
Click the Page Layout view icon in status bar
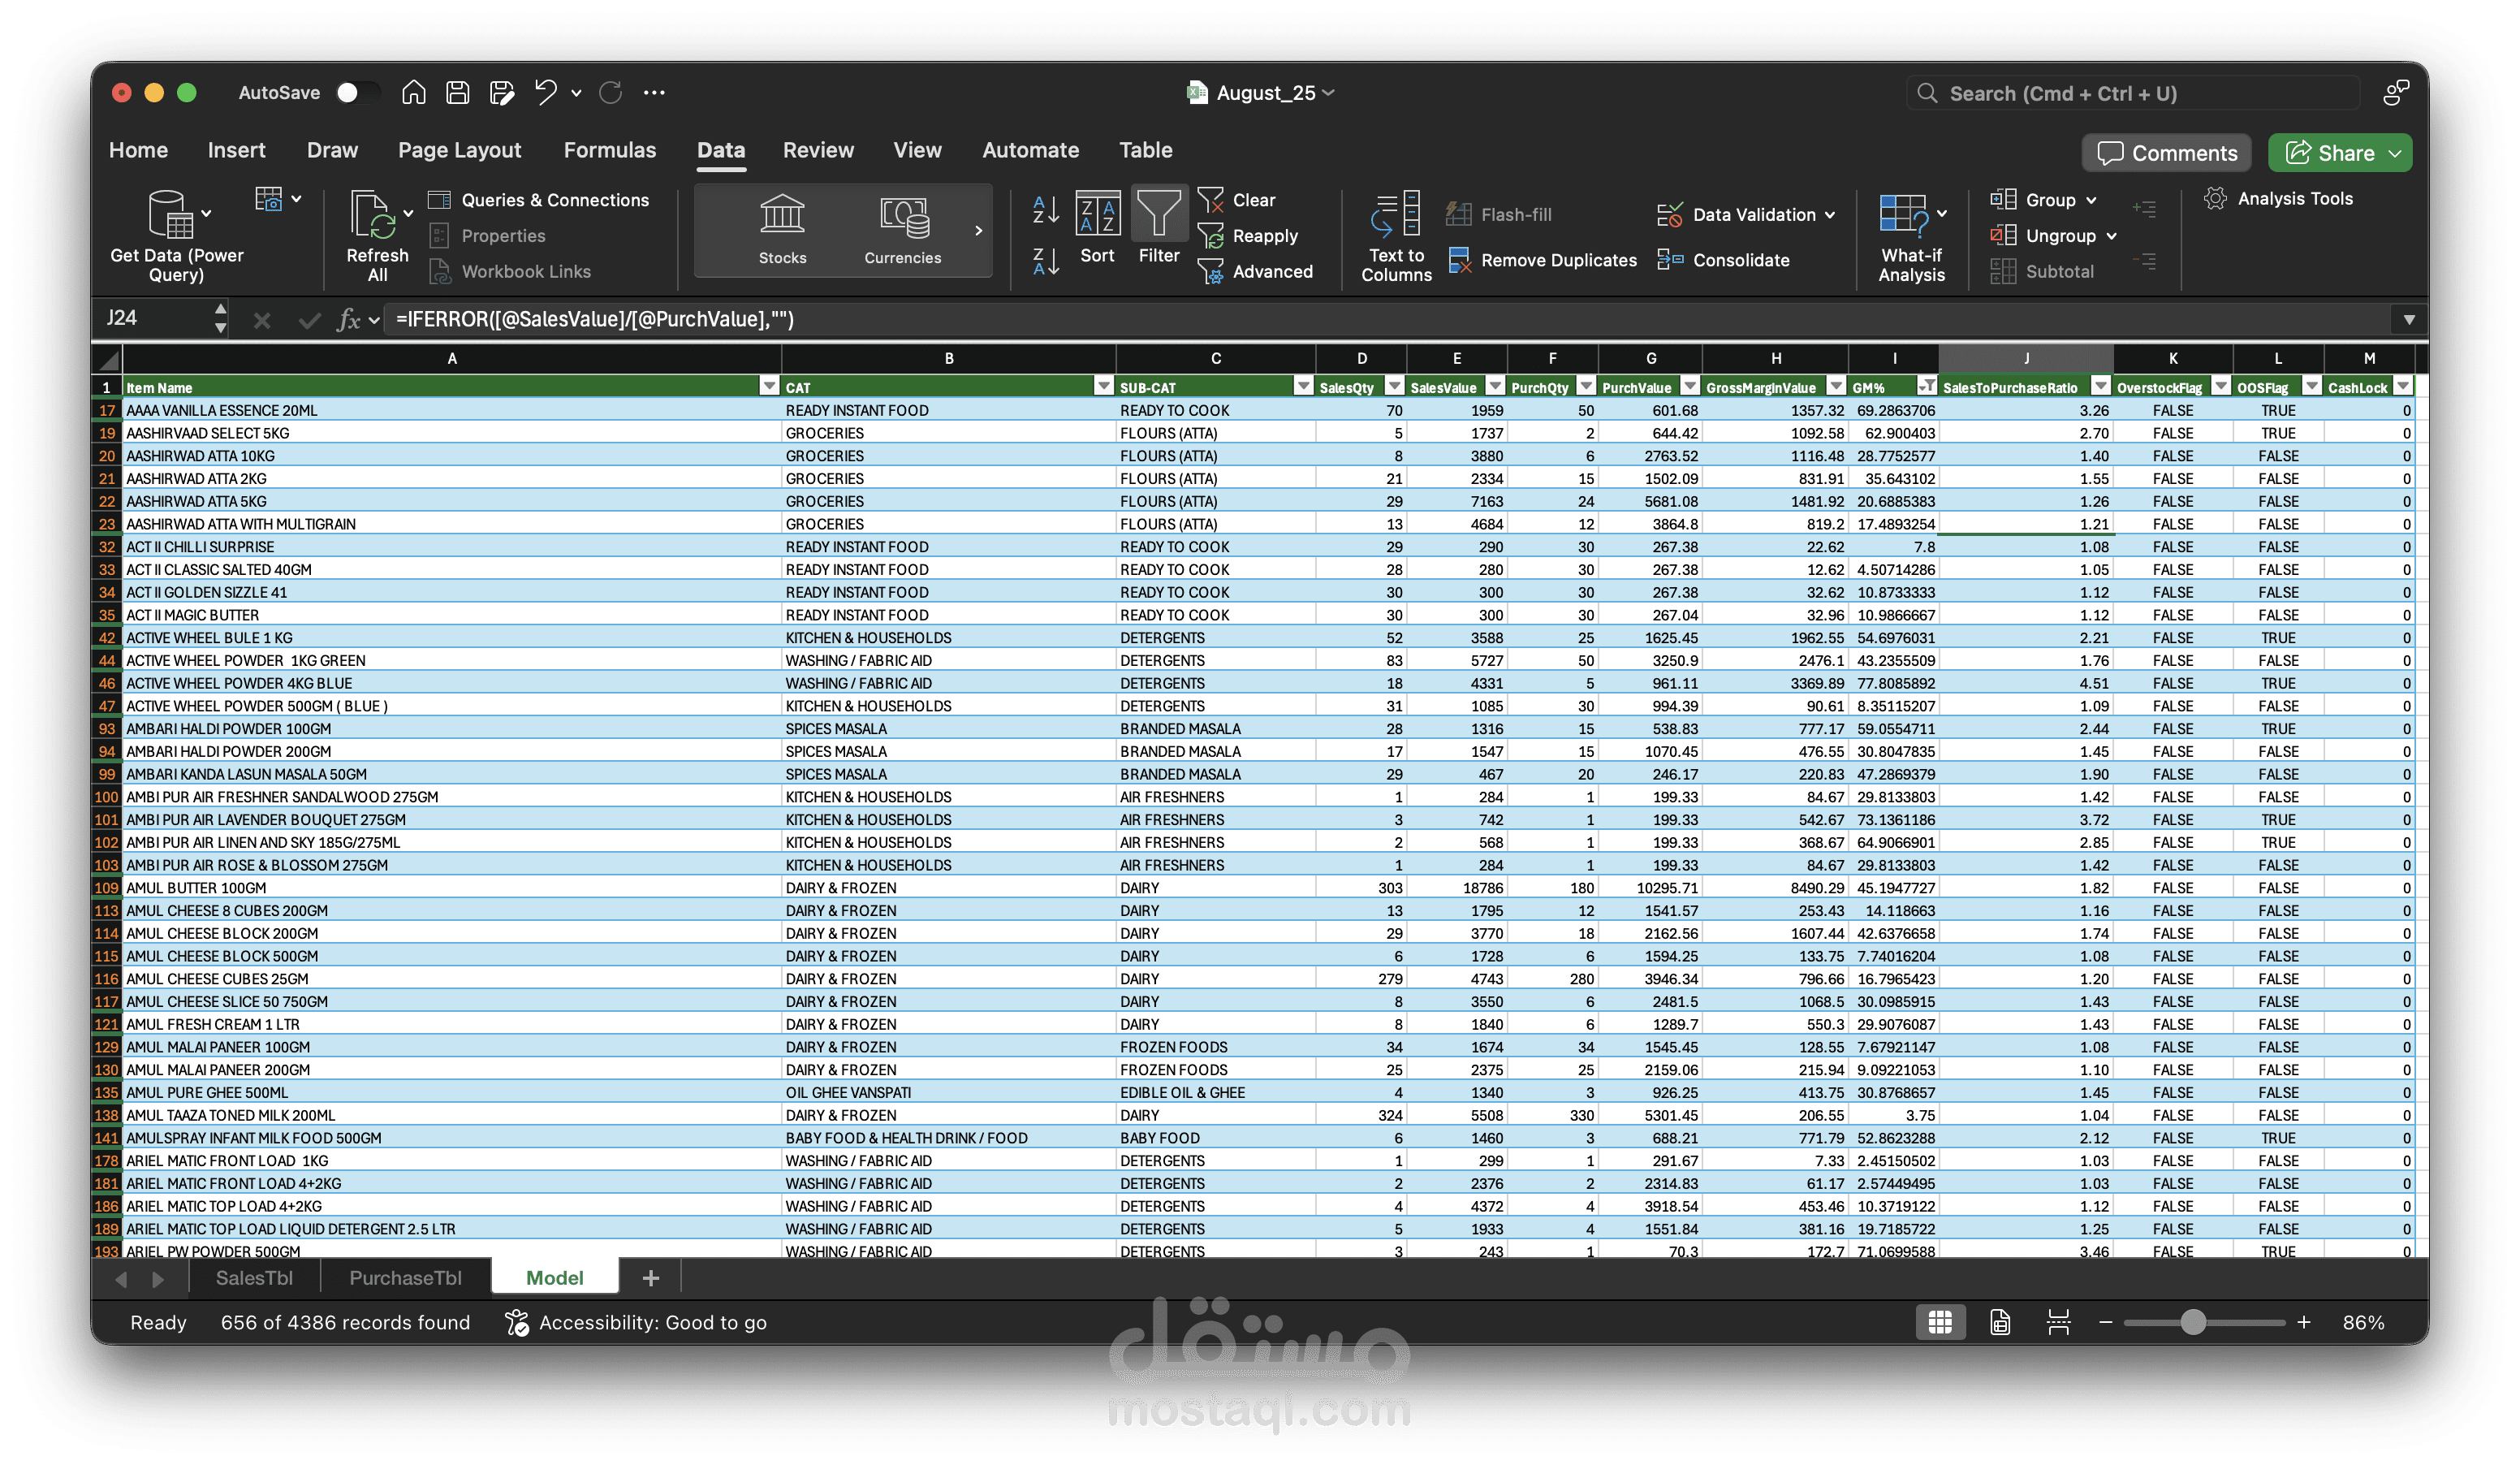tap(1999, 1322)
